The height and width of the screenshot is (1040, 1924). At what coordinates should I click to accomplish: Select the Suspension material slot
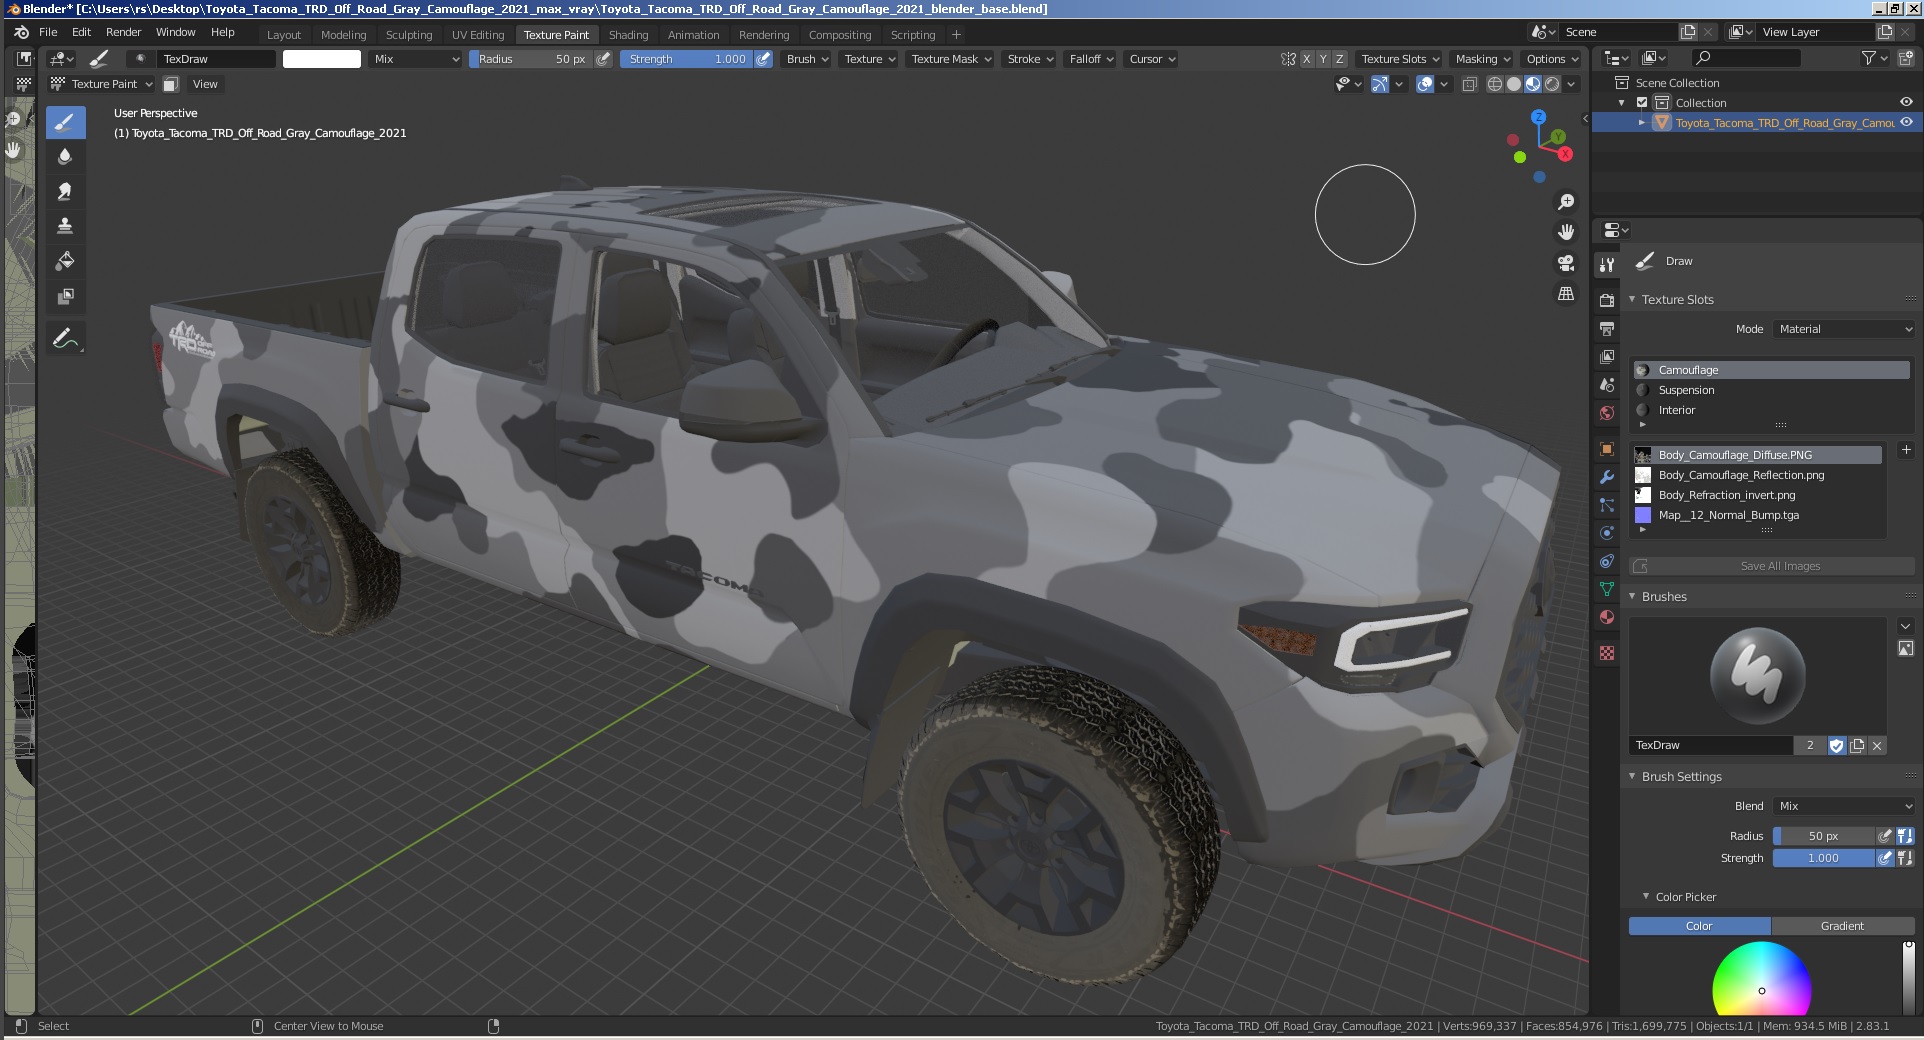(x=1771, y=390)
